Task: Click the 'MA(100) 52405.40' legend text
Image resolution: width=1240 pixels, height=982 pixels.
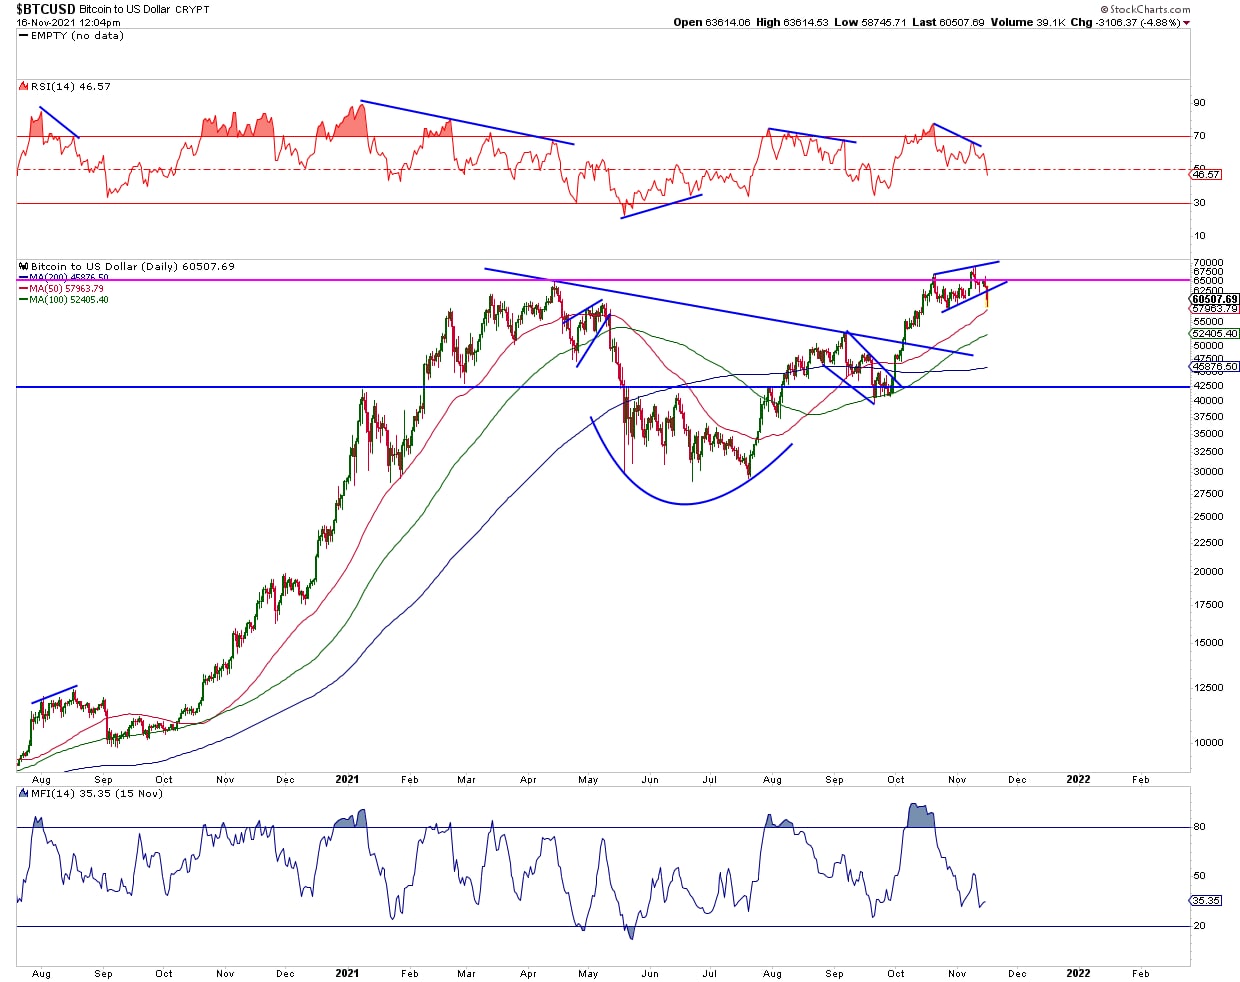Action: [69, 300]
